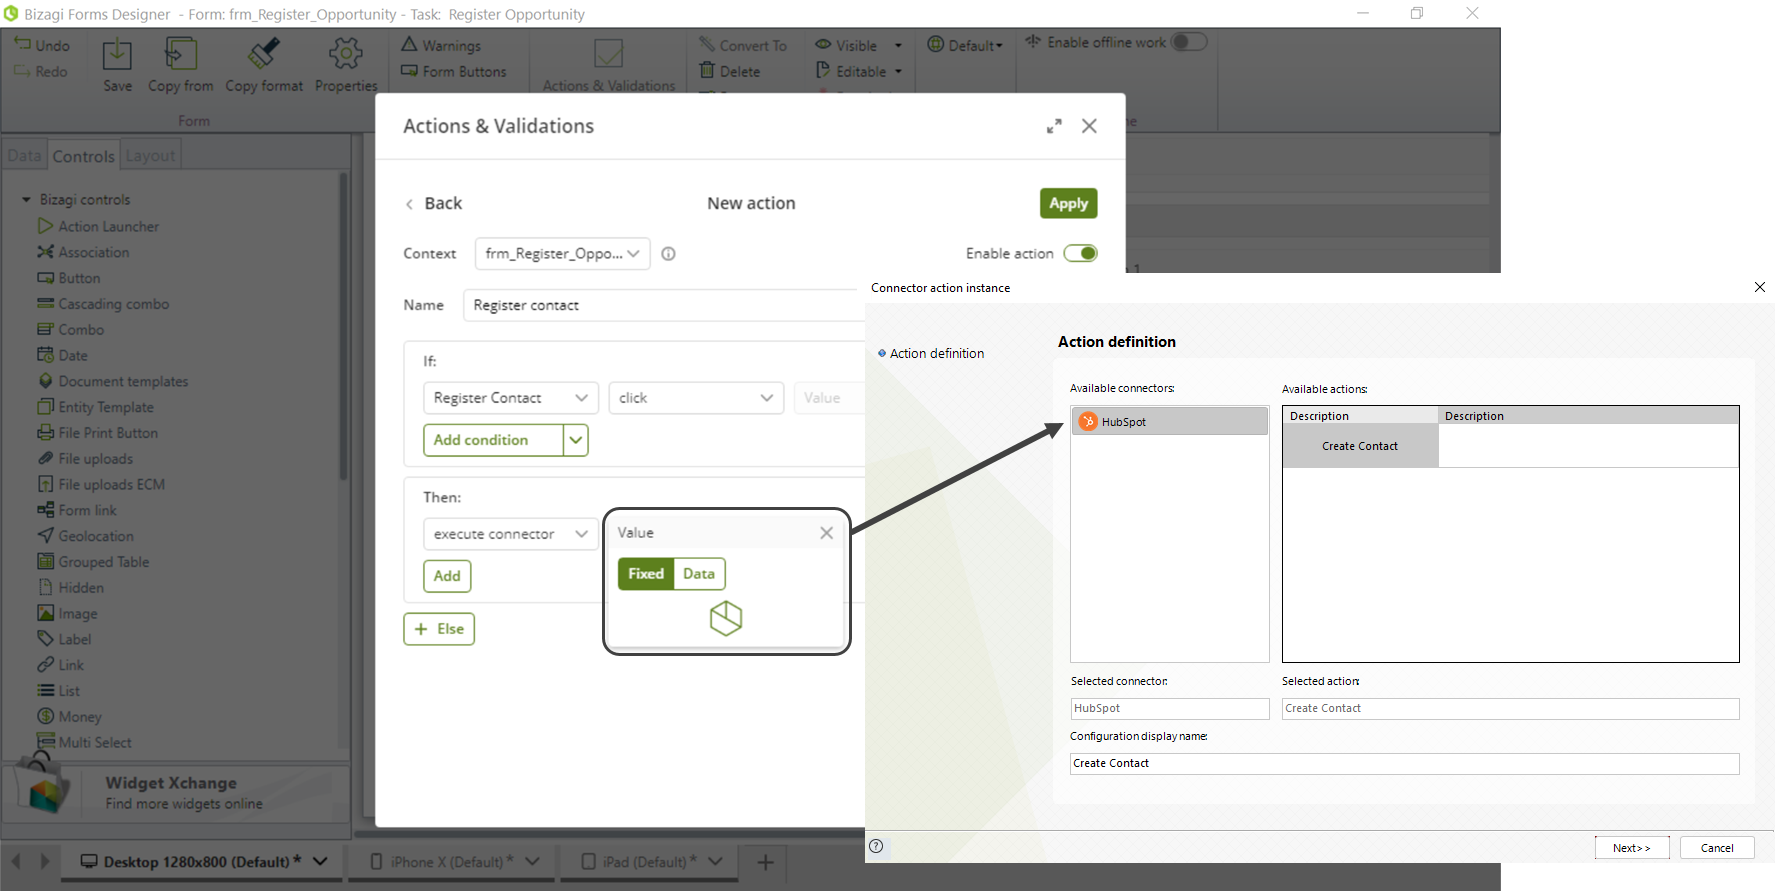Toggle Enable offline work switch
This screenshot has height=891, width=1775.
1189,42
